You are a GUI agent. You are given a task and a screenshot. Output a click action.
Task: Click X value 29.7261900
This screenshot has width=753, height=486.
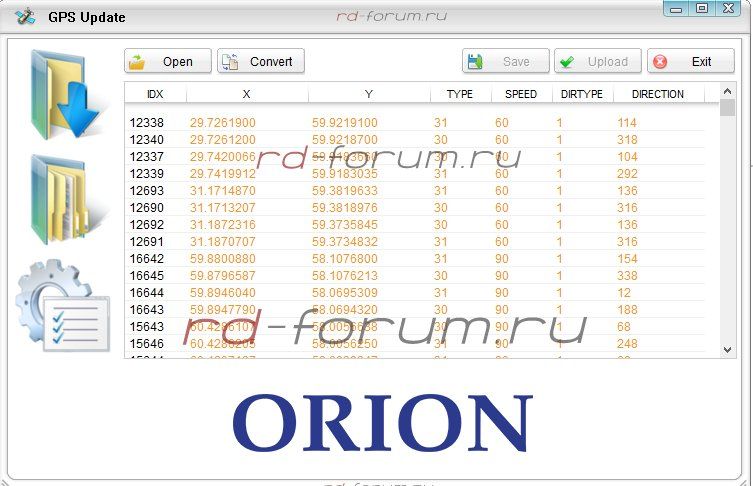click(222, 122)
